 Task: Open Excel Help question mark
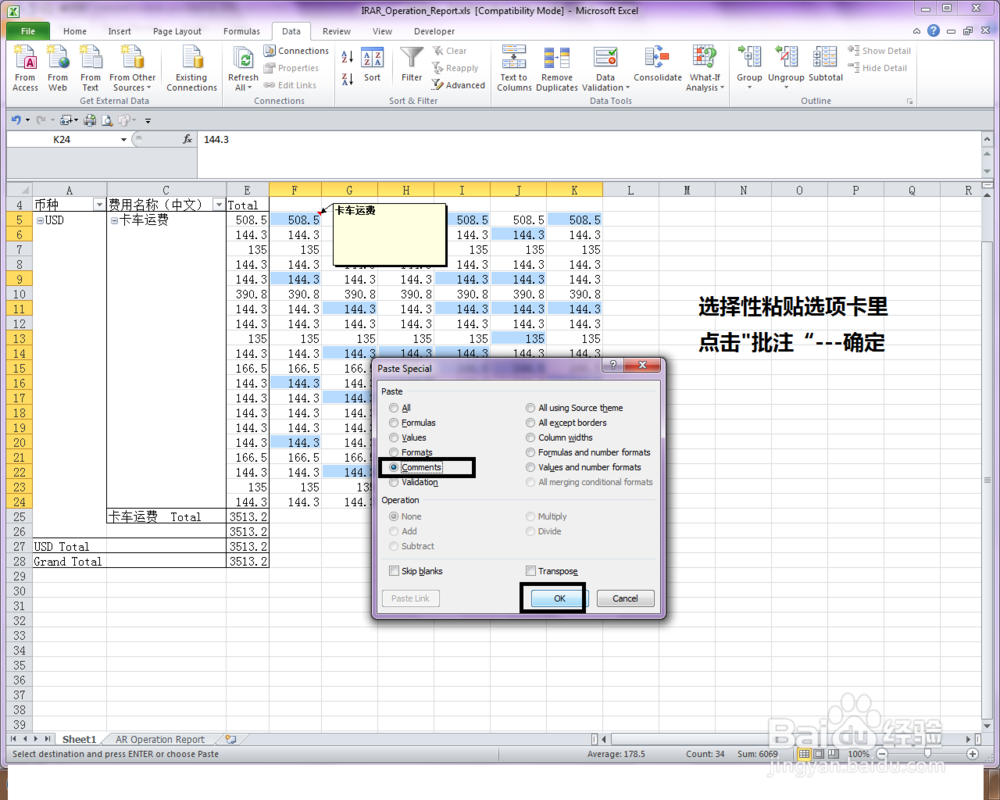(933, 31)
